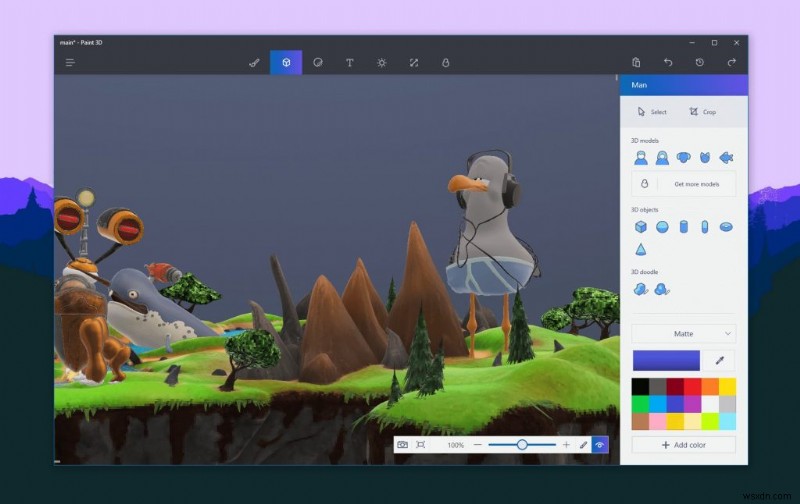This screenshot has width=800, height=504.
Task: Select the bright red swatch
Action: point(692,387)
